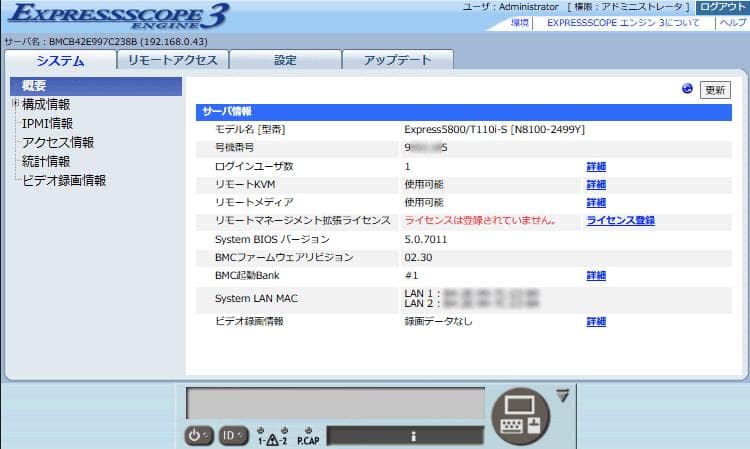750x449 pixels.
Task: Open 詳細 link for ビデオ録画情報 row
Action: (x=596, y=321)
